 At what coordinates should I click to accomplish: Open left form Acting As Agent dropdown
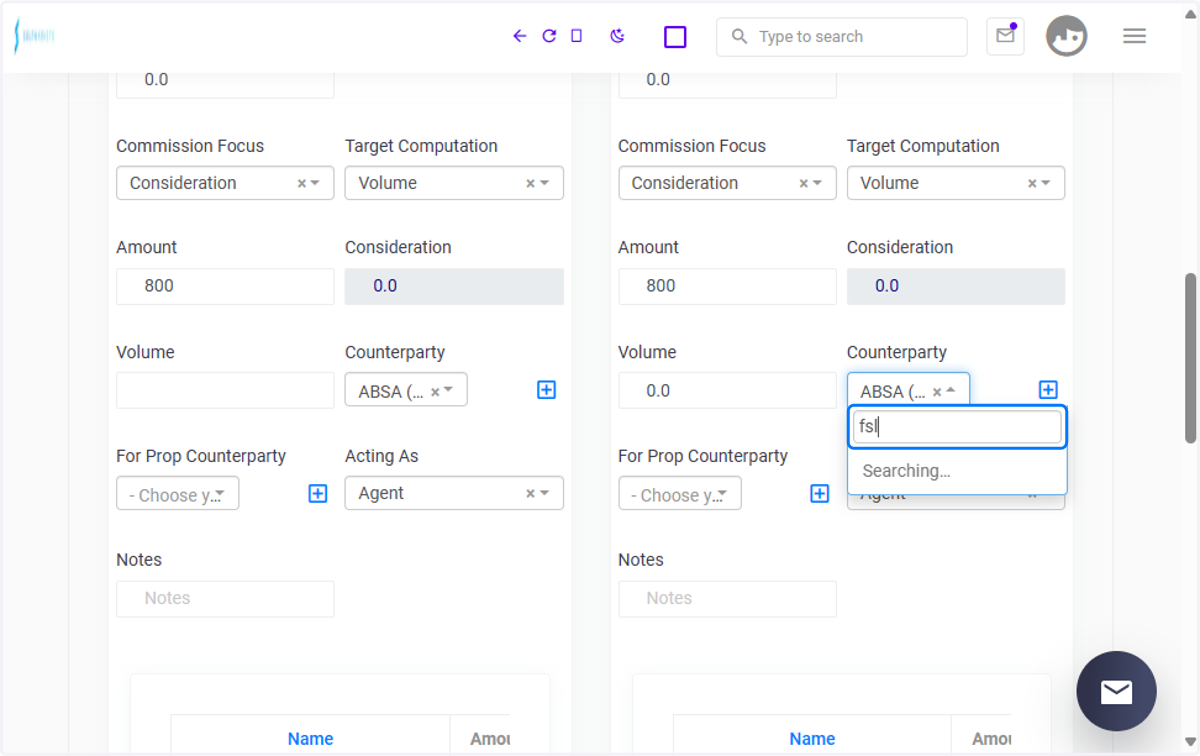(454, 493)
